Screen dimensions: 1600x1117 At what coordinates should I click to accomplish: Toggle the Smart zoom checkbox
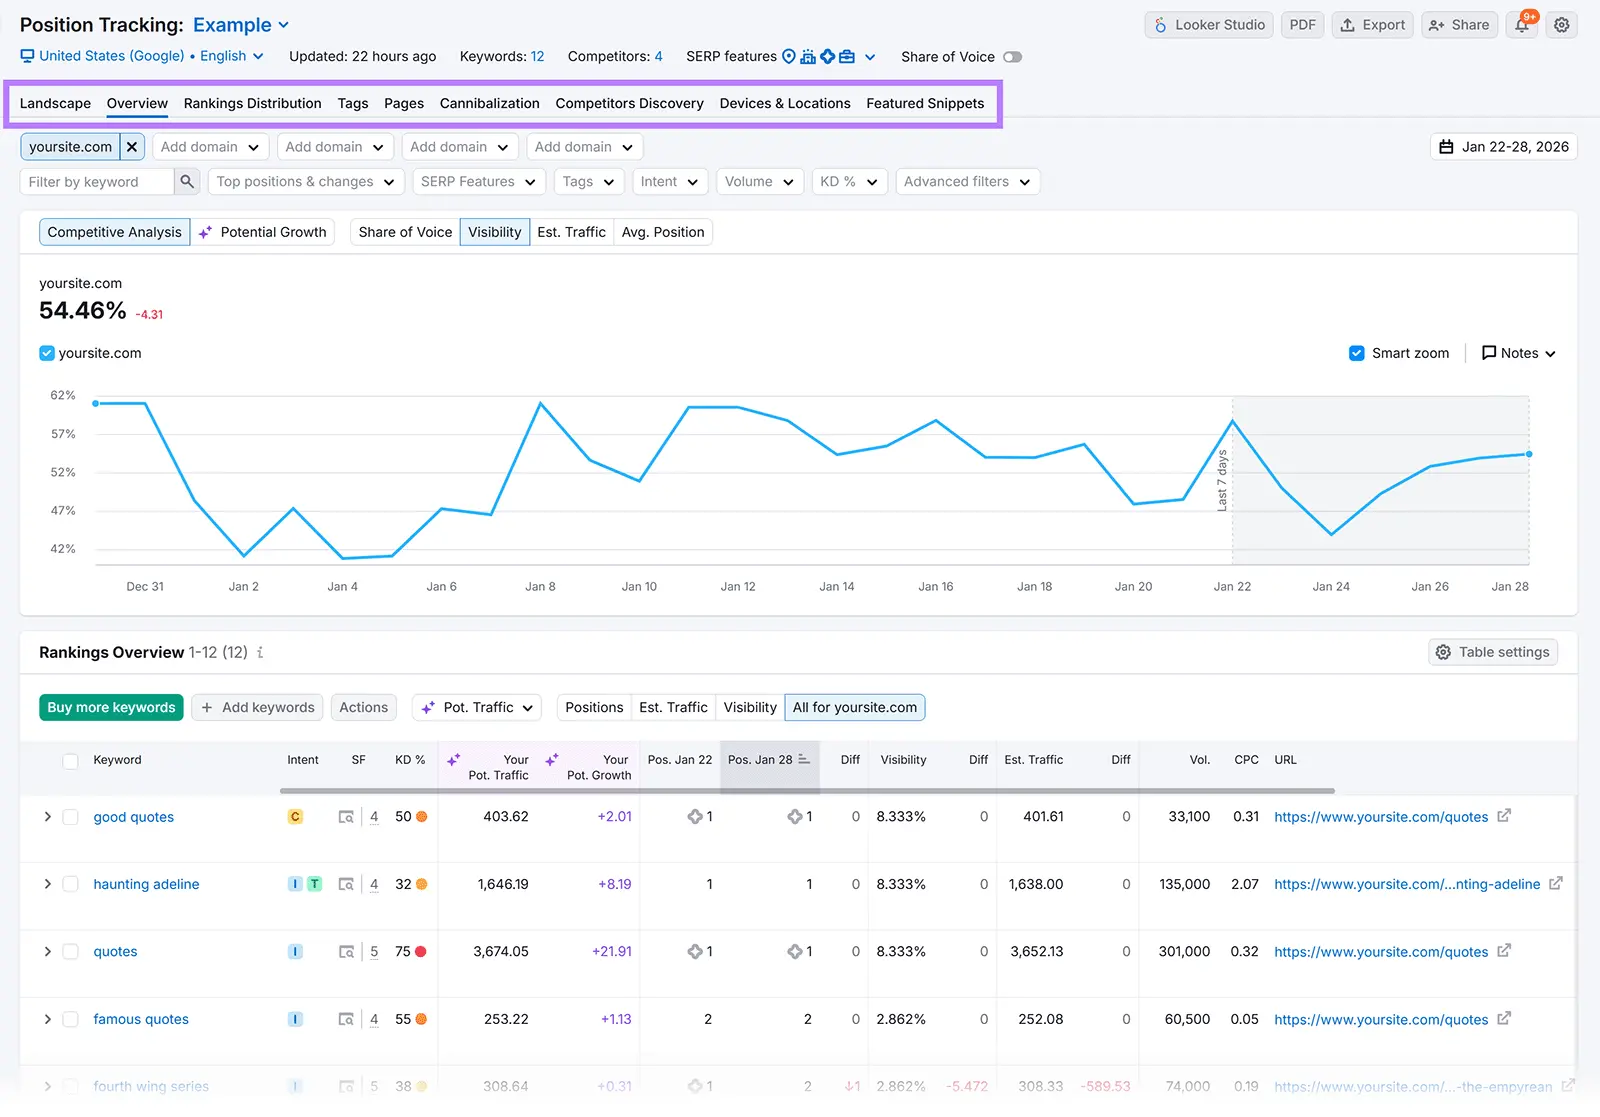click(x=1357, y=353)
